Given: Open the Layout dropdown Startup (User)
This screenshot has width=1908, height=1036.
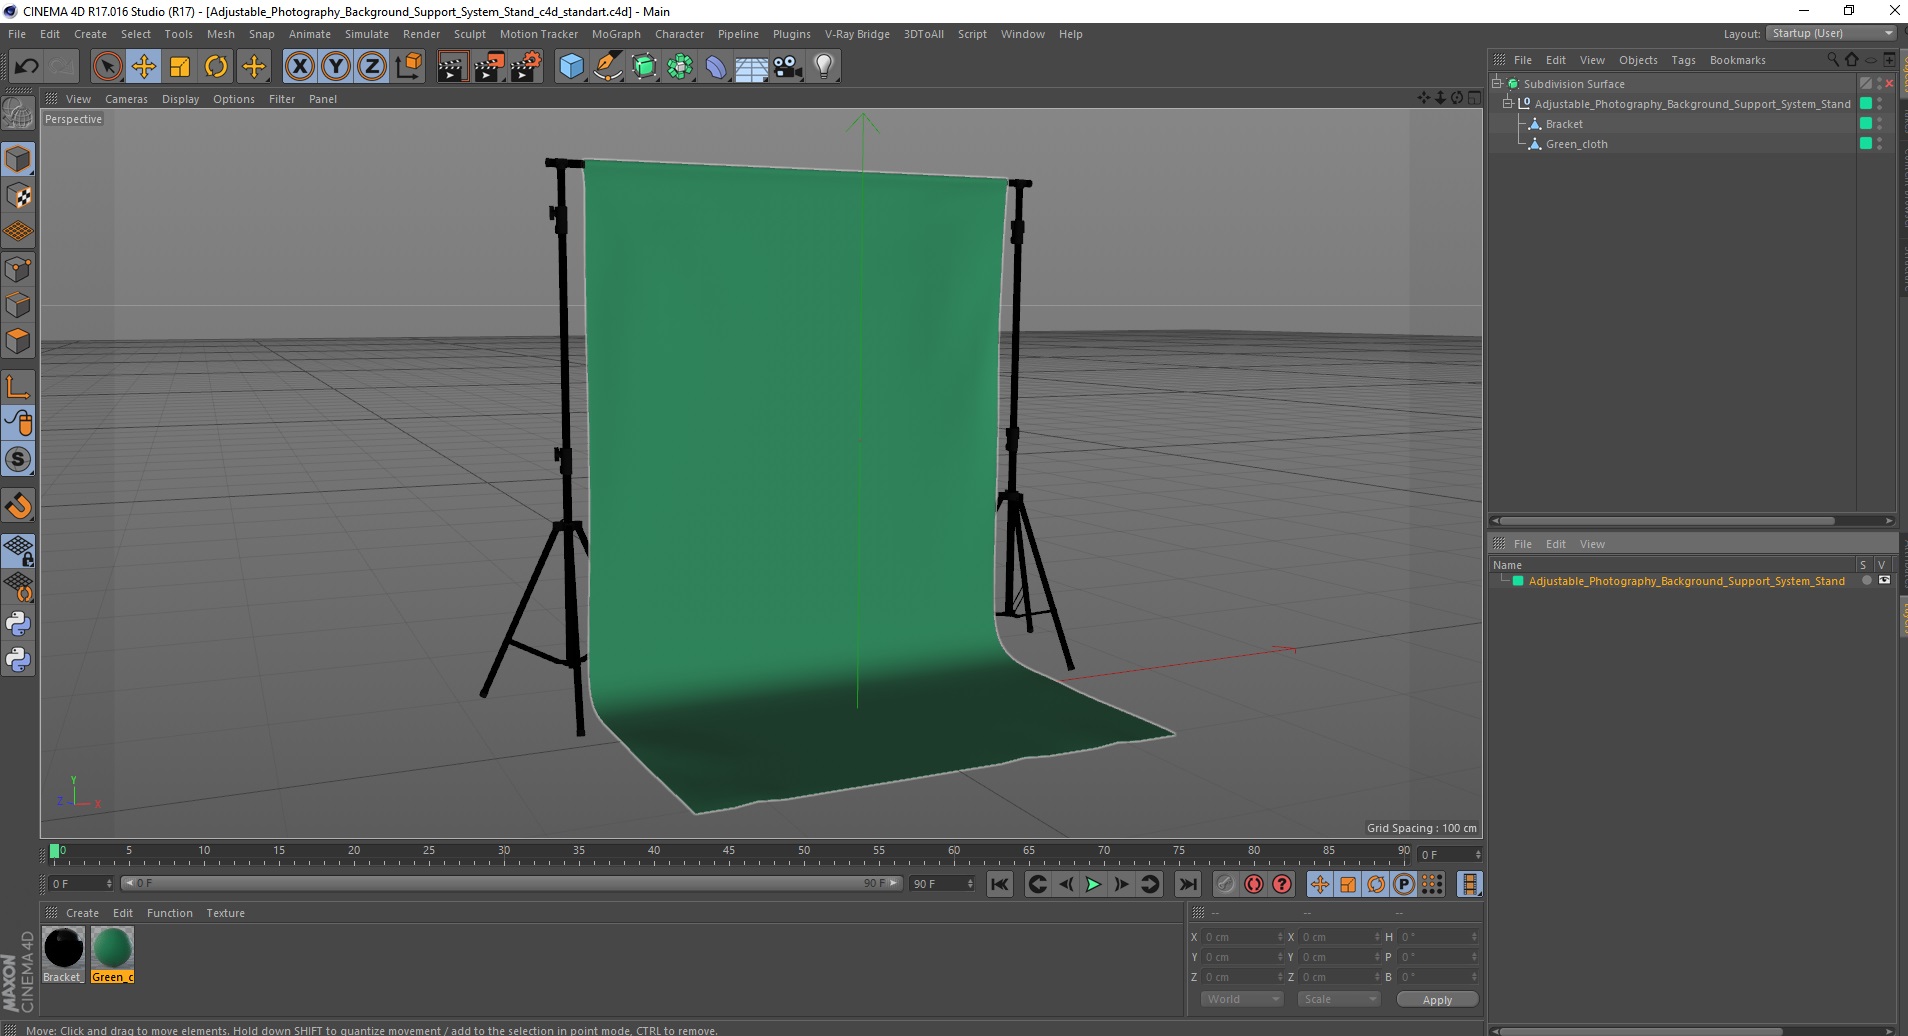Looking at the screenshot, I should [x=1831, y=33].
